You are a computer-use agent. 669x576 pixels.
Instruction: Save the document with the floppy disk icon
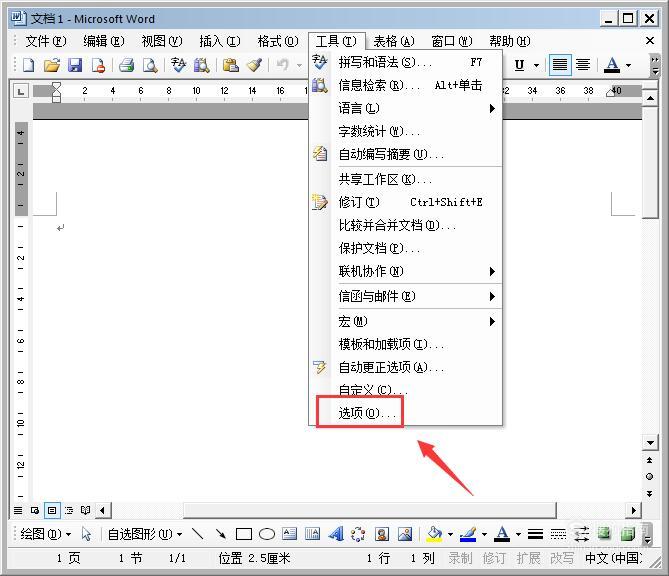click(75, 65)
